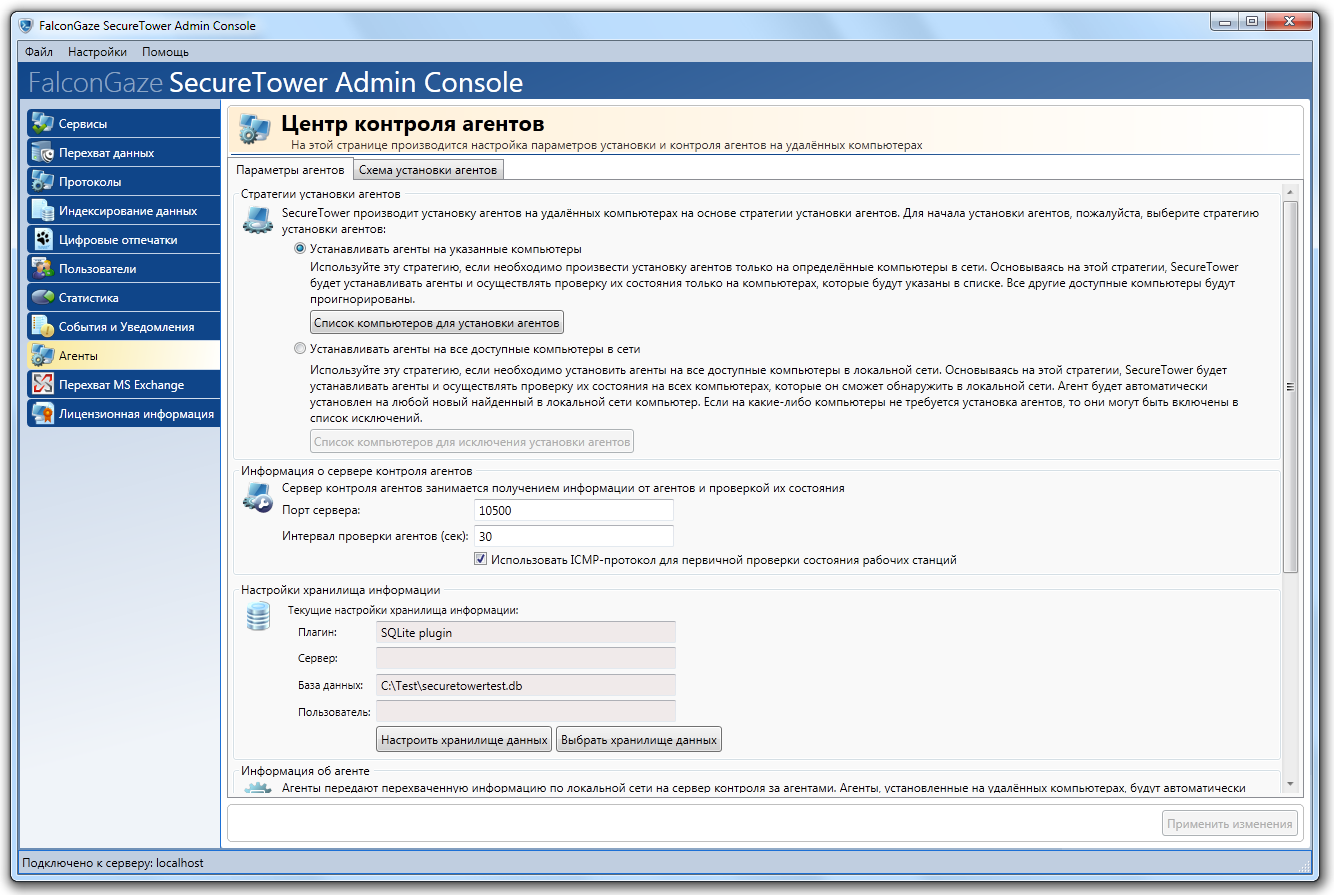Select the Протоколы sidebar item
This screenshot has width=1334, height=895.
click(124, 182)
